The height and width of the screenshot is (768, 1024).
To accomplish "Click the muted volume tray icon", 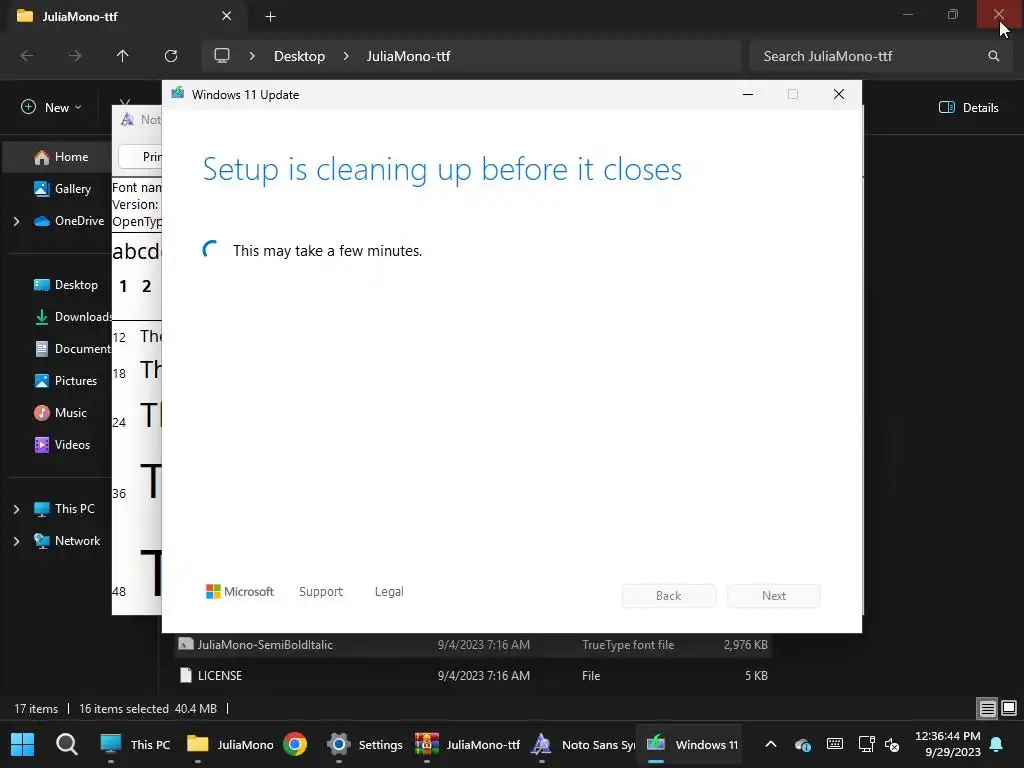I will (892, 744).
